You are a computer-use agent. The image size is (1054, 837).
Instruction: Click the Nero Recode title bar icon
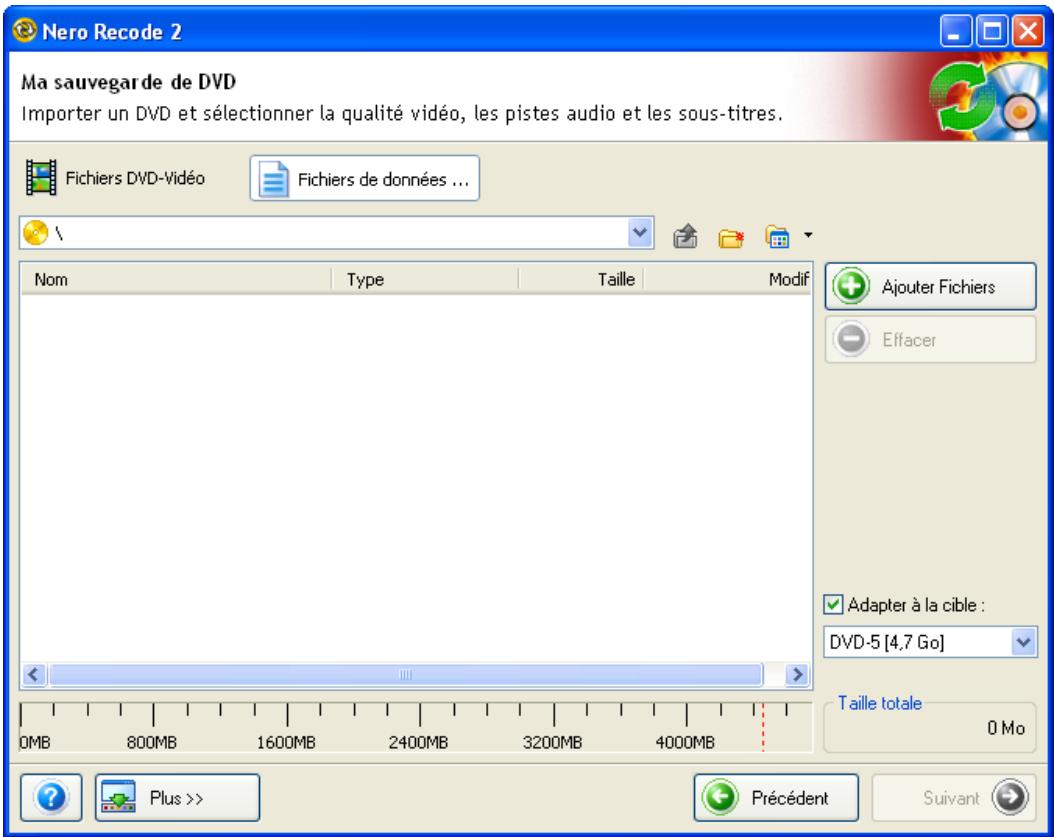tap(25, 30)
